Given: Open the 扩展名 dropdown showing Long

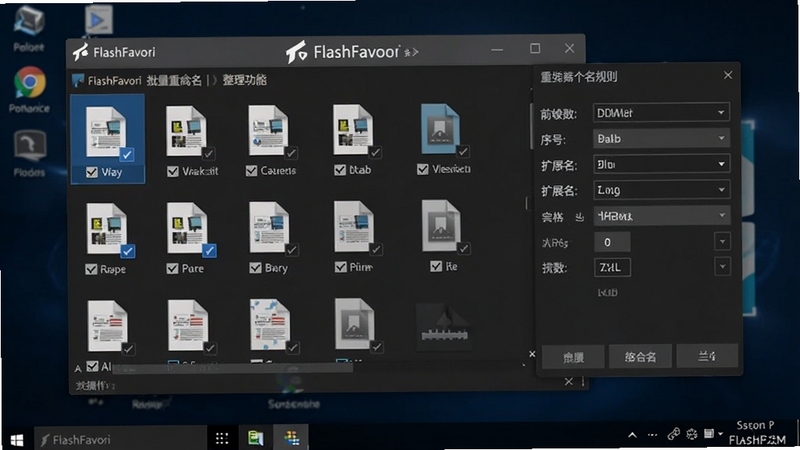Looking at the screenshot, I should [x=661, y=190].
